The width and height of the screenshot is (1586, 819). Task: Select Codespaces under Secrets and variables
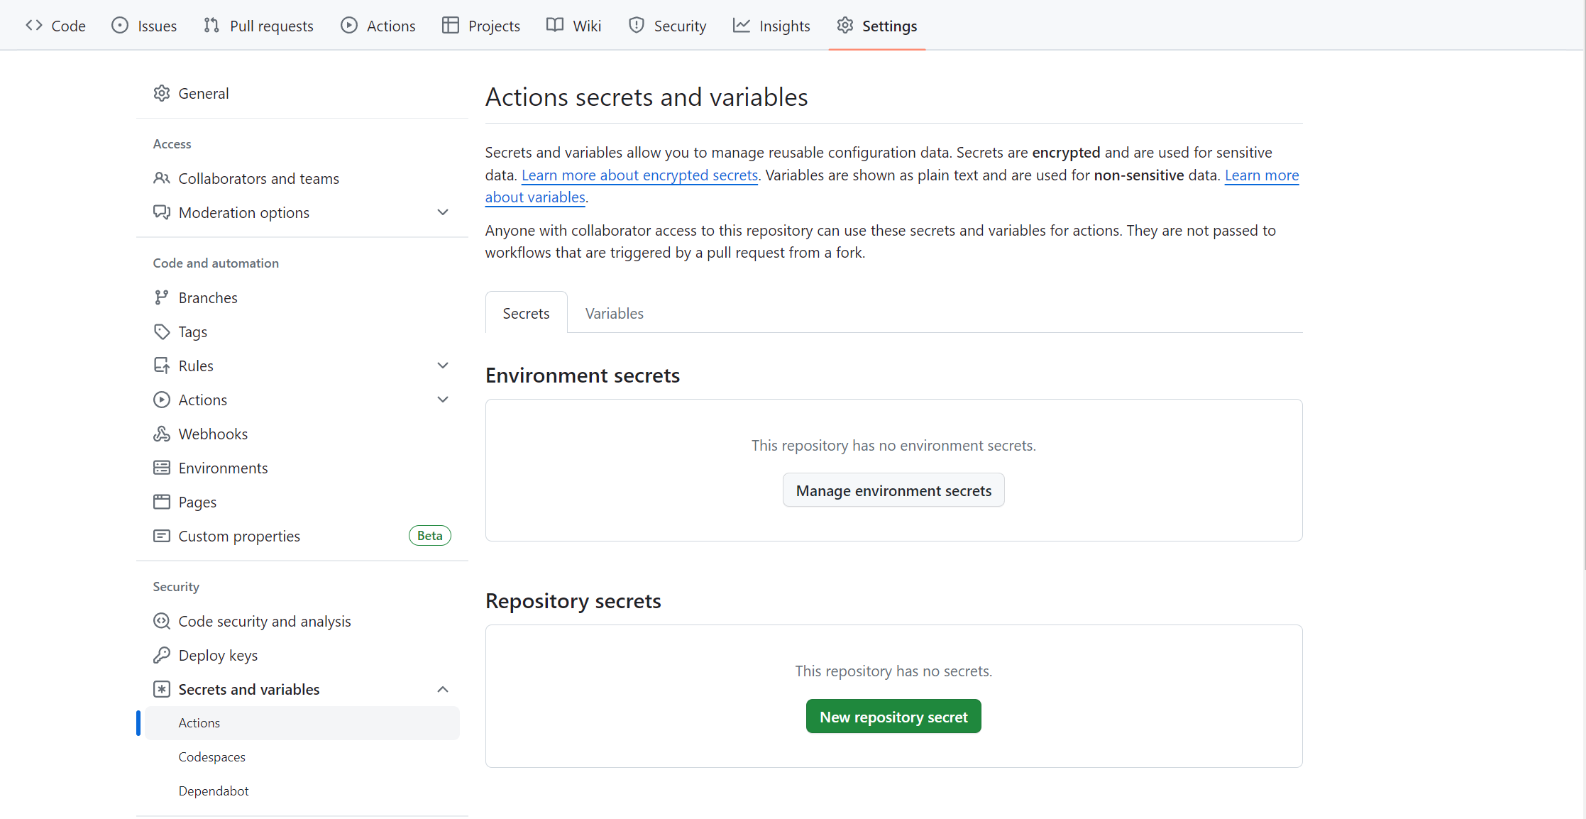point(212,758)
